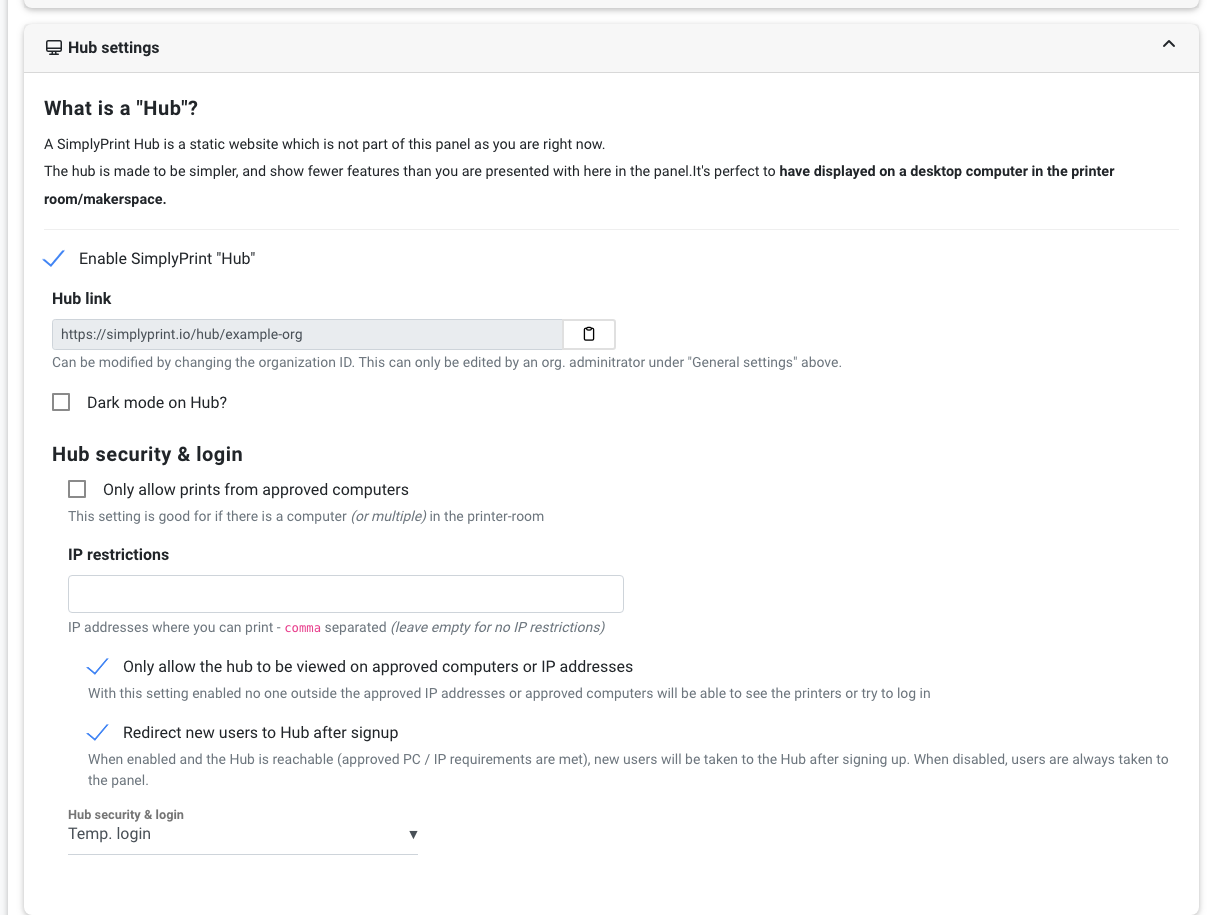
Task: Untick checkmark for viewing hub on approved computers
Action: coord(98,667)
